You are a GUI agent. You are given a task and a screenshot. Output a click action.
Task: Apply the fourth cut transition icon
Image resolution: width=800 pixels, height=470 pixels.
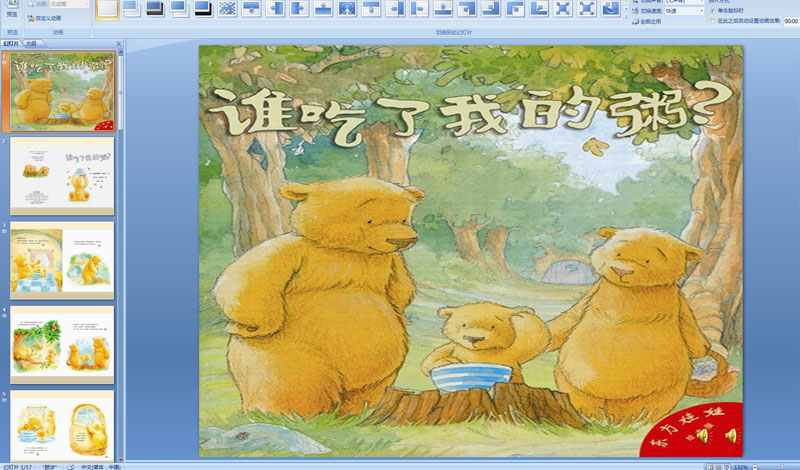point(179,9)
